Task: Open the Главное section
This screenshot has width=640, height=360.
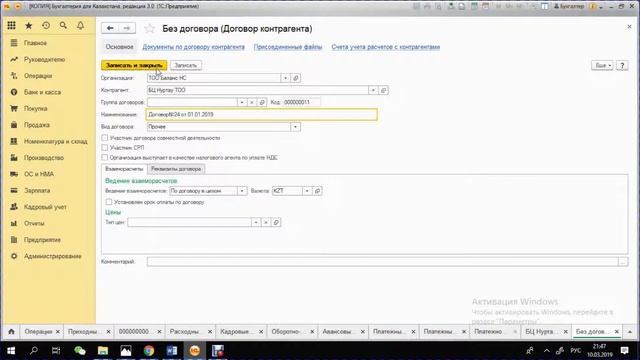Action: click(x=35, y=43)
